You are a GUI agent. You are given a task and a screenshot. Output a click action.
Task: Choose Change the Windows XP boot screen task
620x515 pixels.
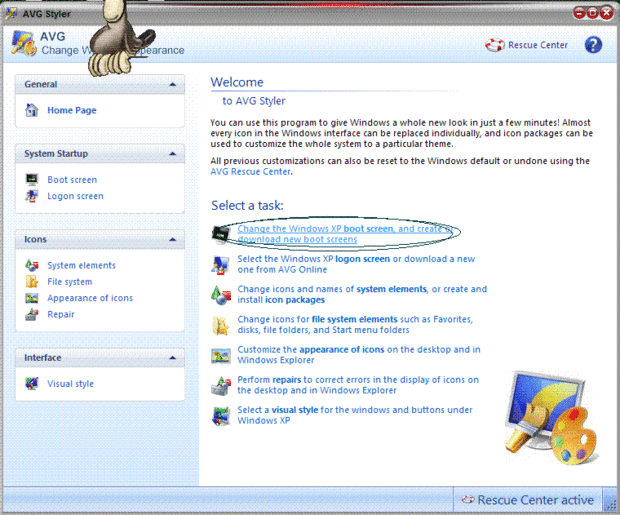click(x=345, y=234)
